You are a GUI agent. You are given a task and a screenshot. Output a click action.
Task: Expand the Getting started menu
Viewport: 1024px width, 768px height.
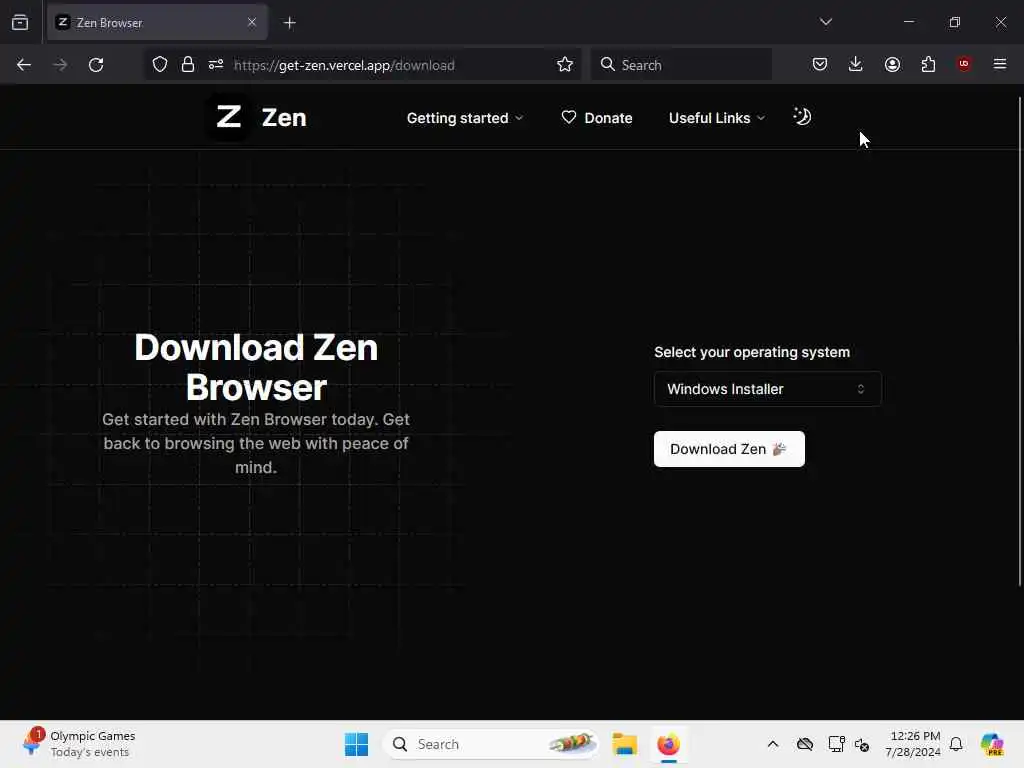coord(465,118)
